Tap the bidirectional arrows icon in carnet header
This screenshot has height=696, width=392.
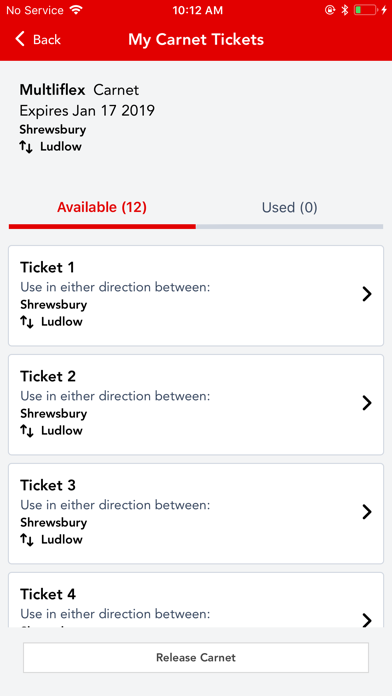pyautogui.click(x=26, y=147)
